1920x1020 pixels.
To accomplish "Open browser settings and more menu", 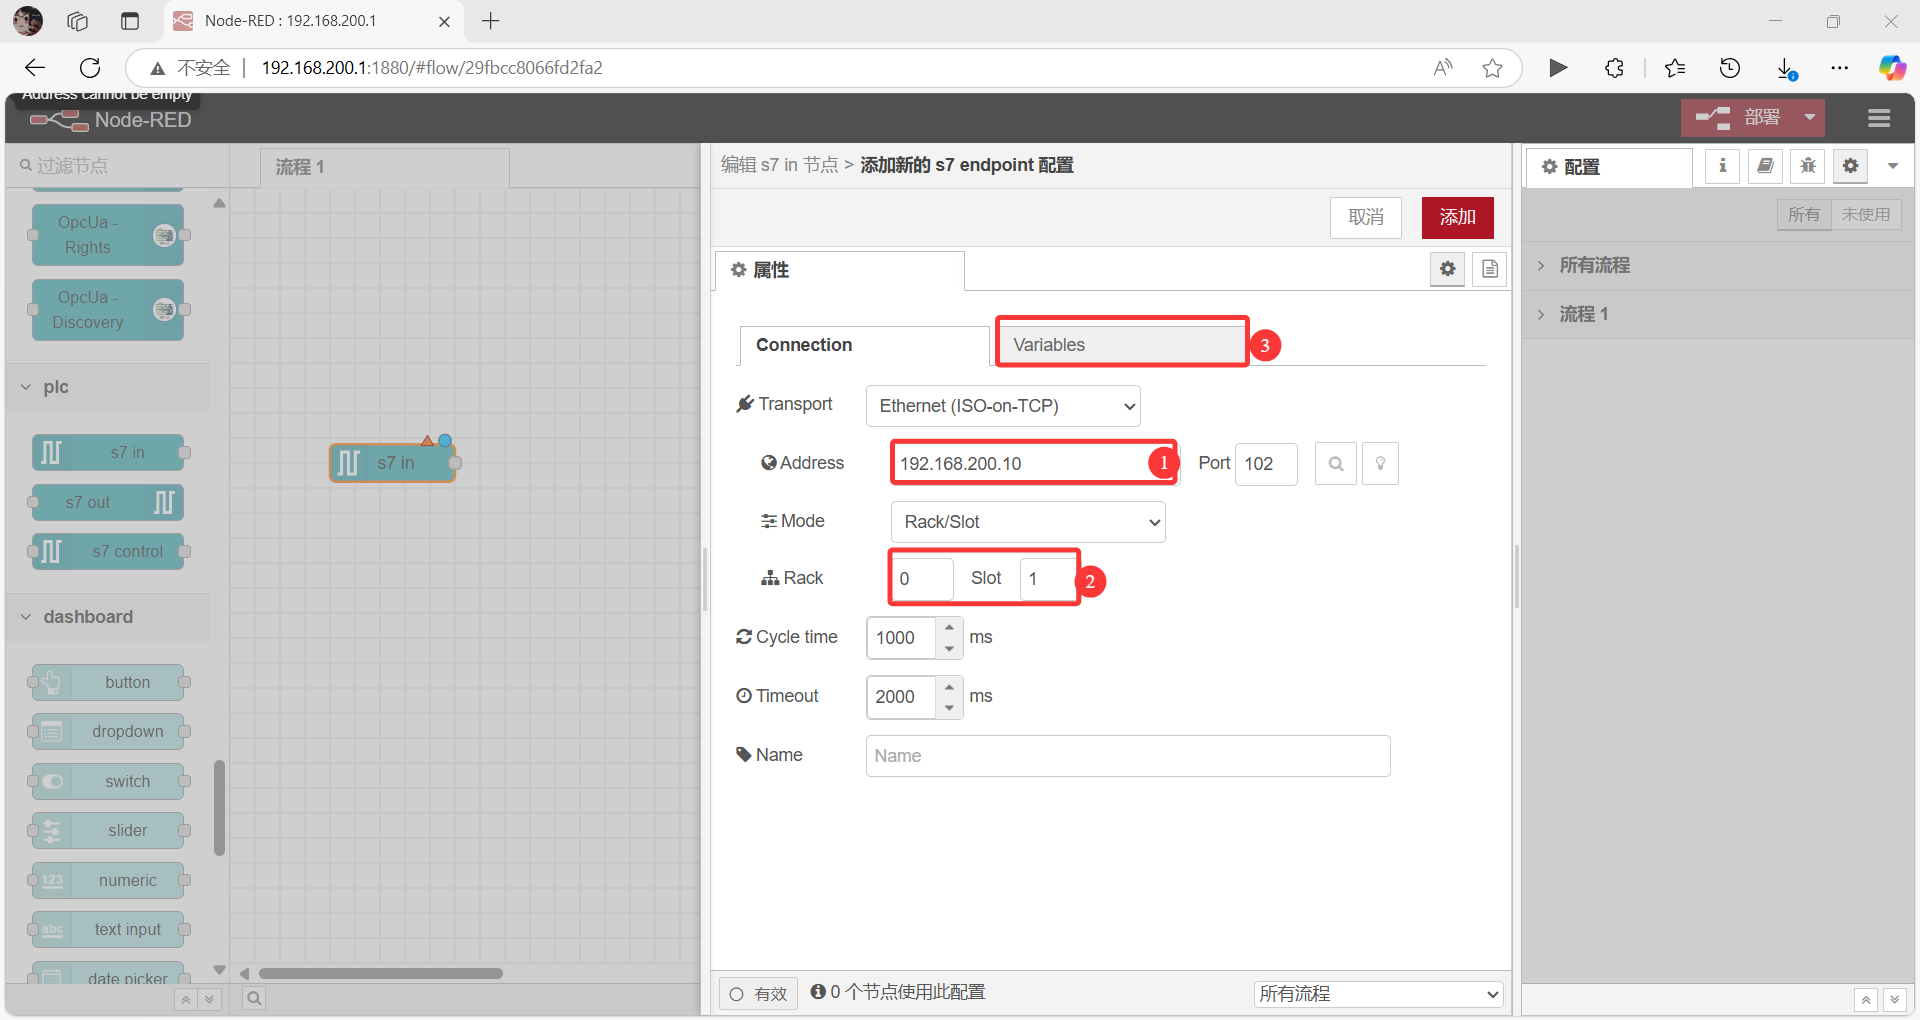I will click(1840, 68).
